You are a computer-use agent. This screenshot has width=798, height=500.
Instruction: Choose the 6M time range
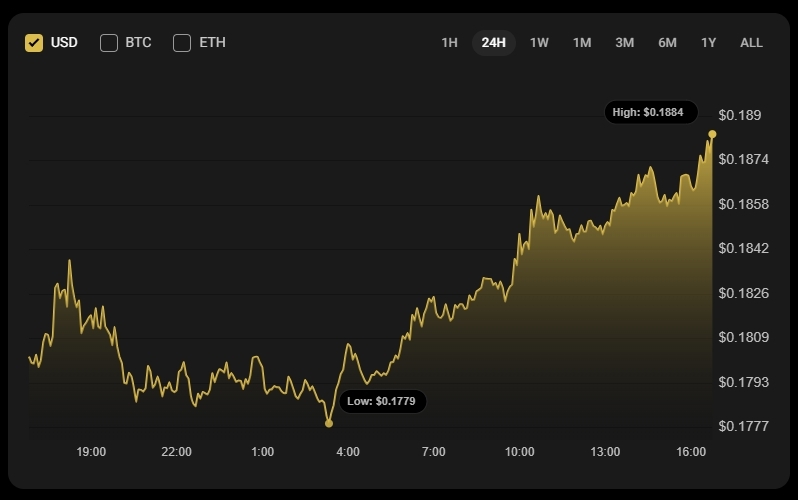point(667,43)
